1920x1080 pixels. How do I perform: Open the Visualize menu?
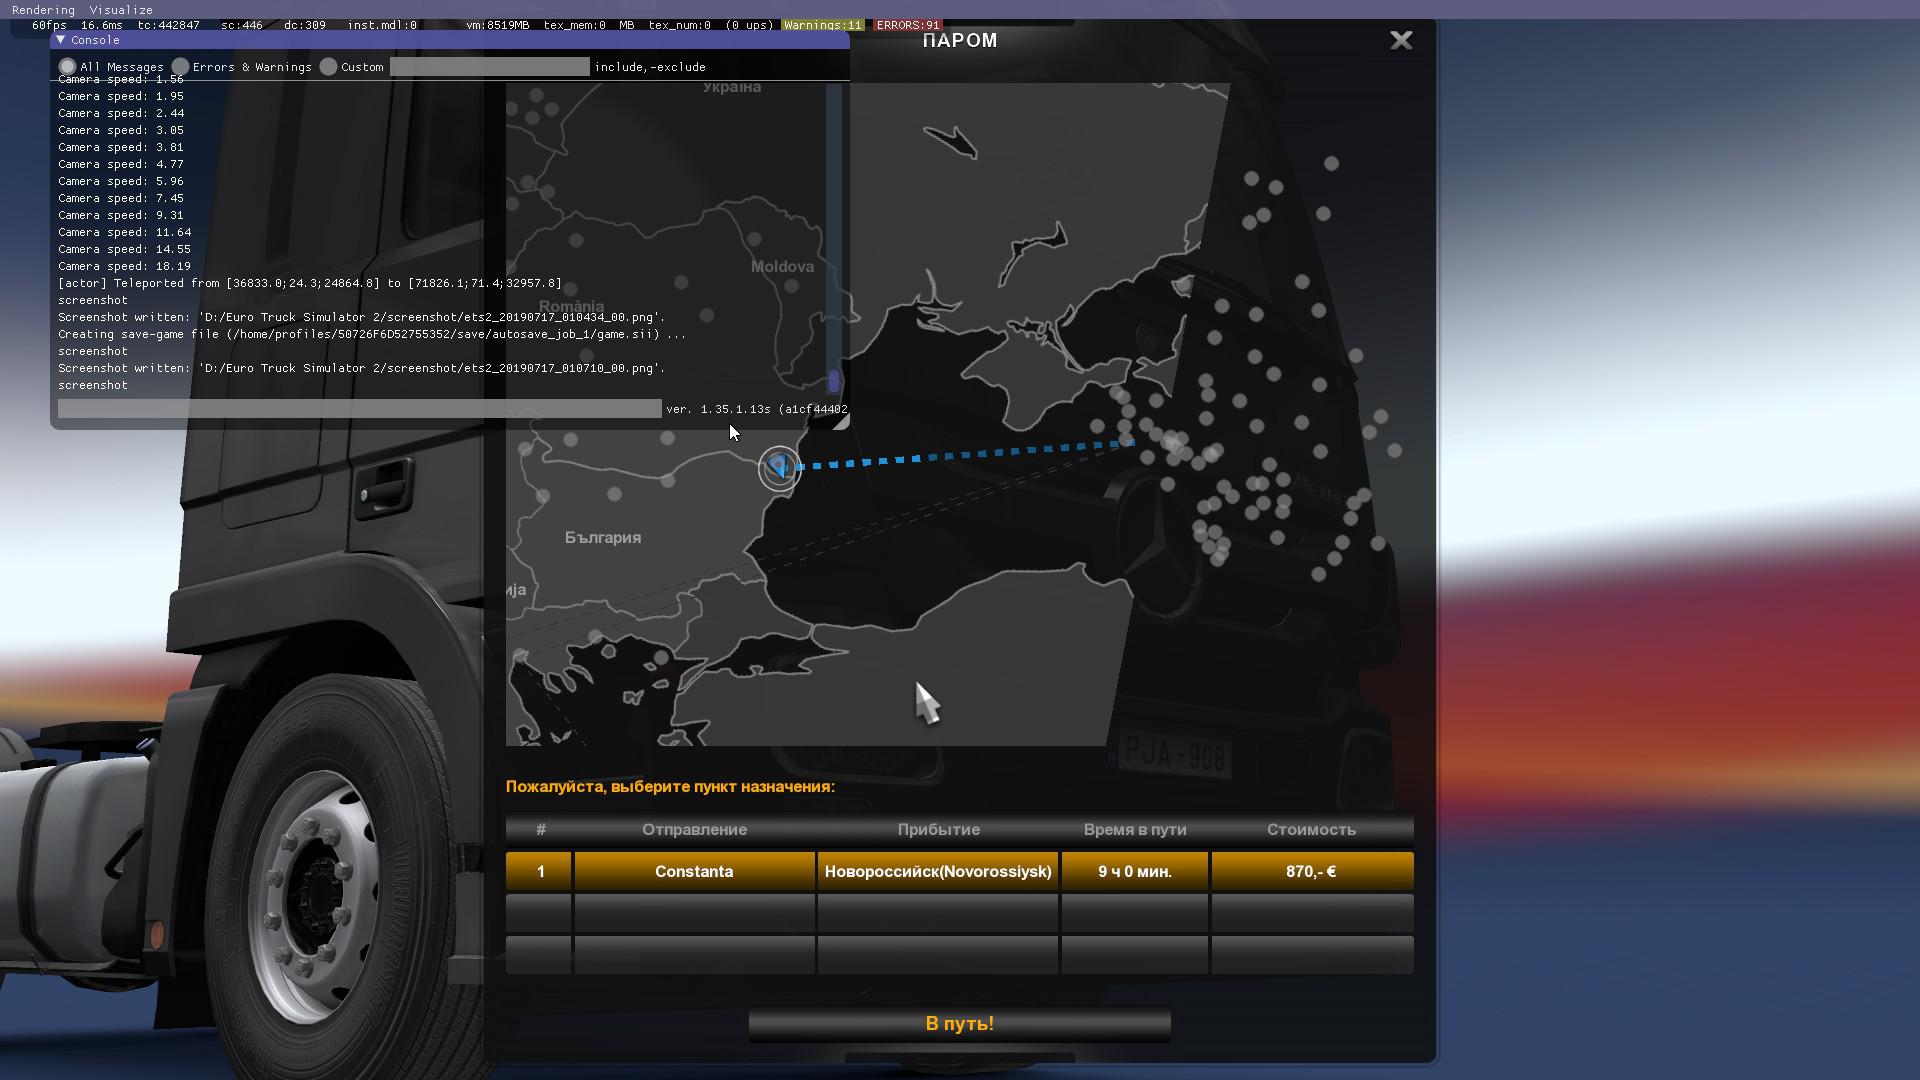(121, 10)
